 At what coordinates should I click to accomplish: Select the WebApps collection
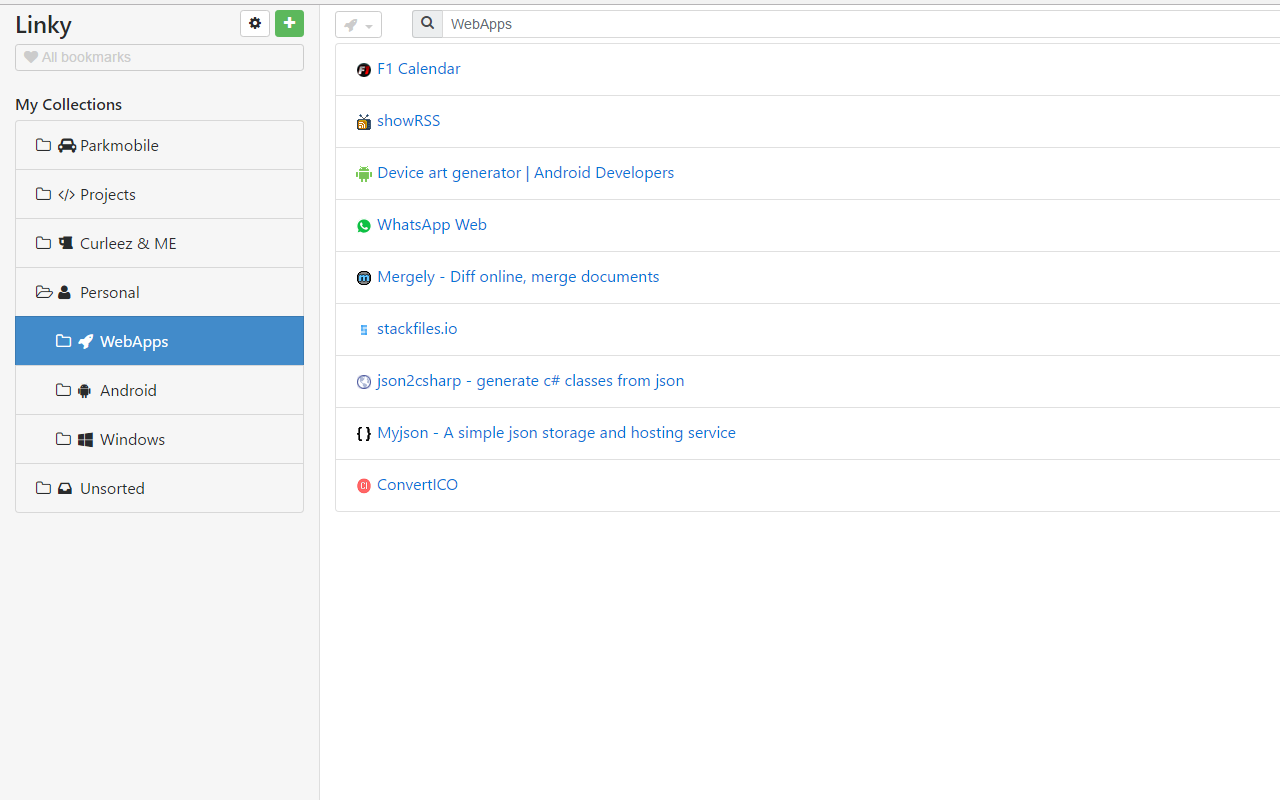pyautogui.click(x=159, y=341)
